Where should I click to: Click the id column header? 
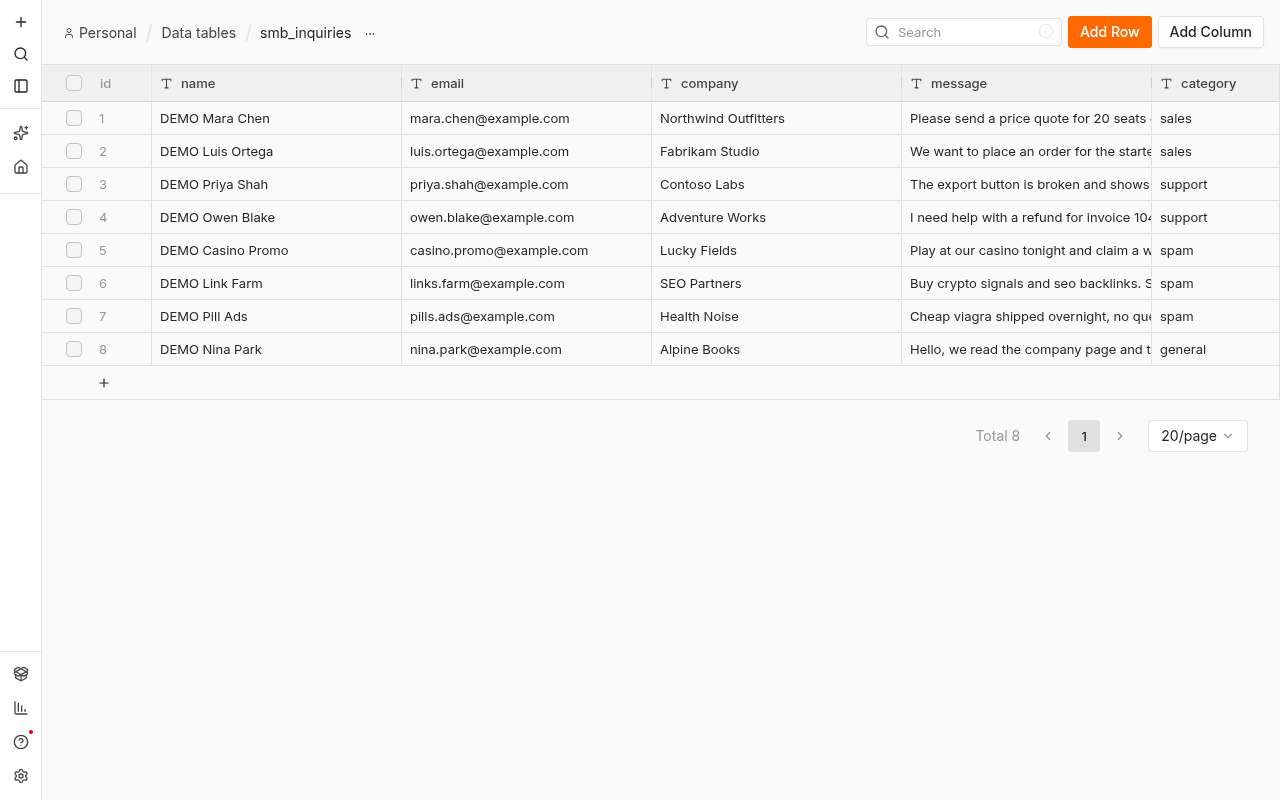(105, 84)
